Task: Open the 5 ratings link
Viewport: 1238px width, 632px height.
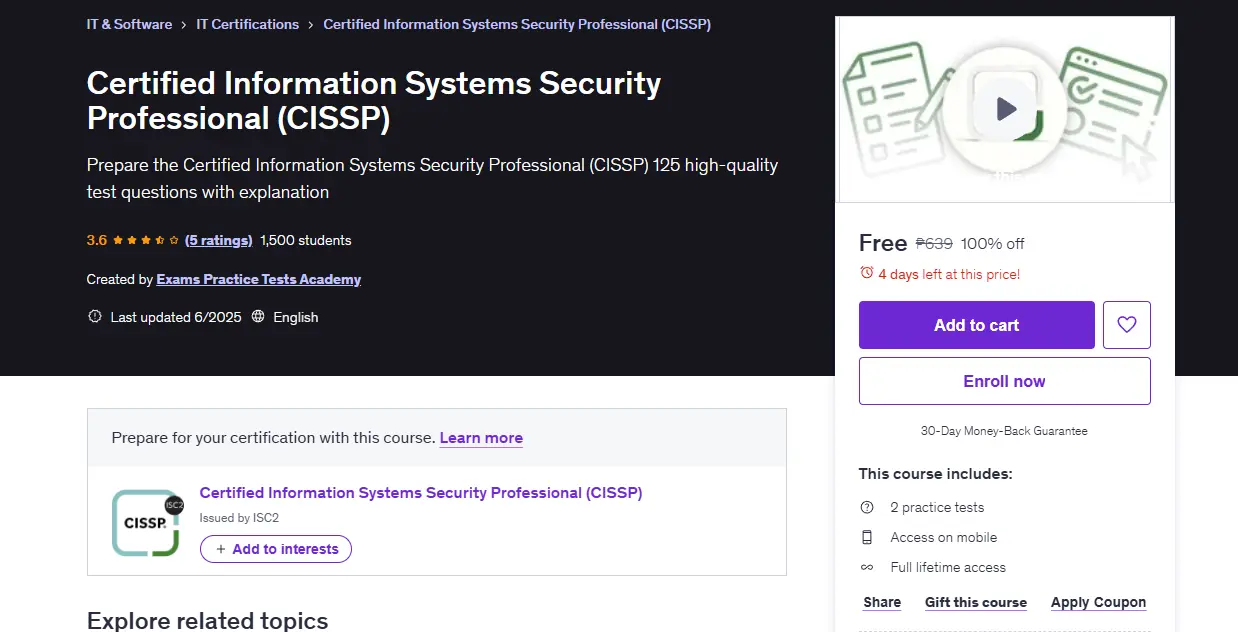Action: [x=218, y=240]
